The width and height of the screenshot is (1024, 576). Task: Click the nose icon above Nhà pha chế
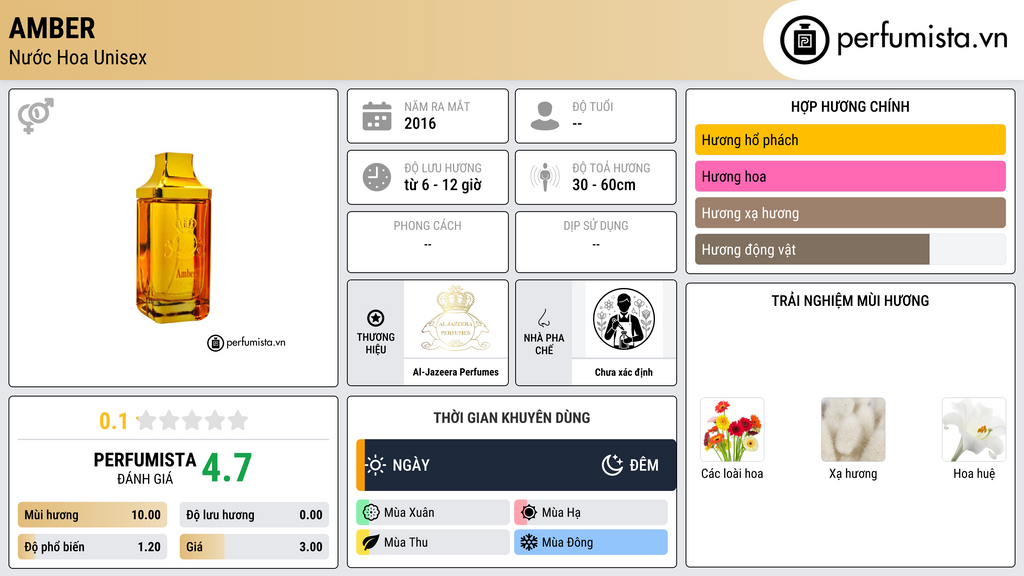pyautogui.click(x=543, y=318)
